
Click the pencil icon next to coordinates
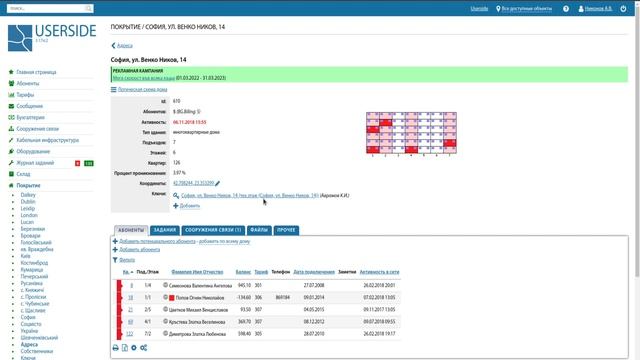[218, 183]
